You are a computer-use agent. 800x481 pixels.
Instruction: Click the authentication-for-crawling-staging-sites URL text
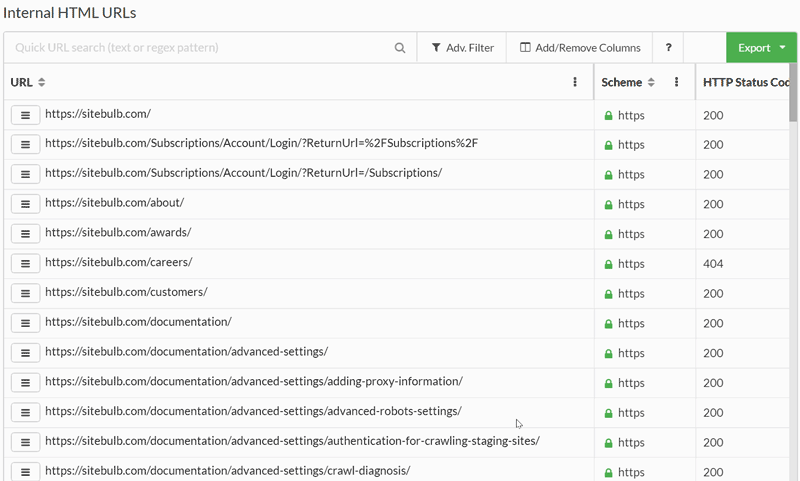coord(292,441)
